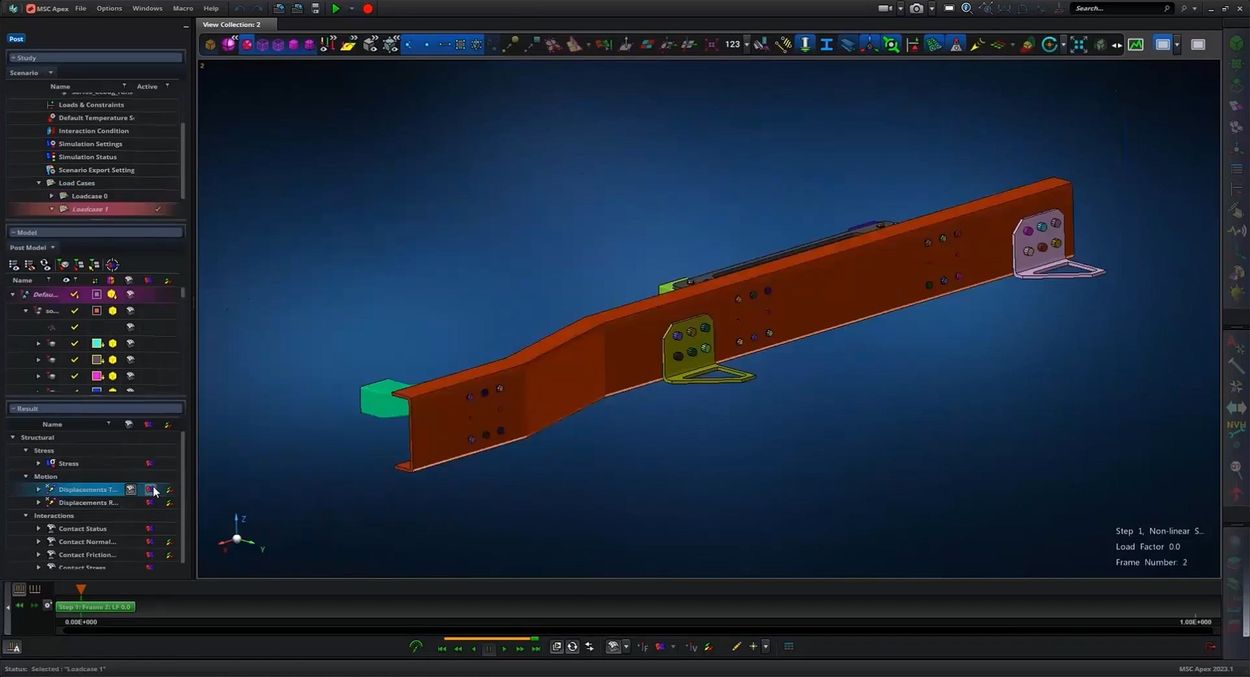This screenshot has height=677, width=1250.
Task: Select Displacements Rotational result entry
Action: pos(88,503)
